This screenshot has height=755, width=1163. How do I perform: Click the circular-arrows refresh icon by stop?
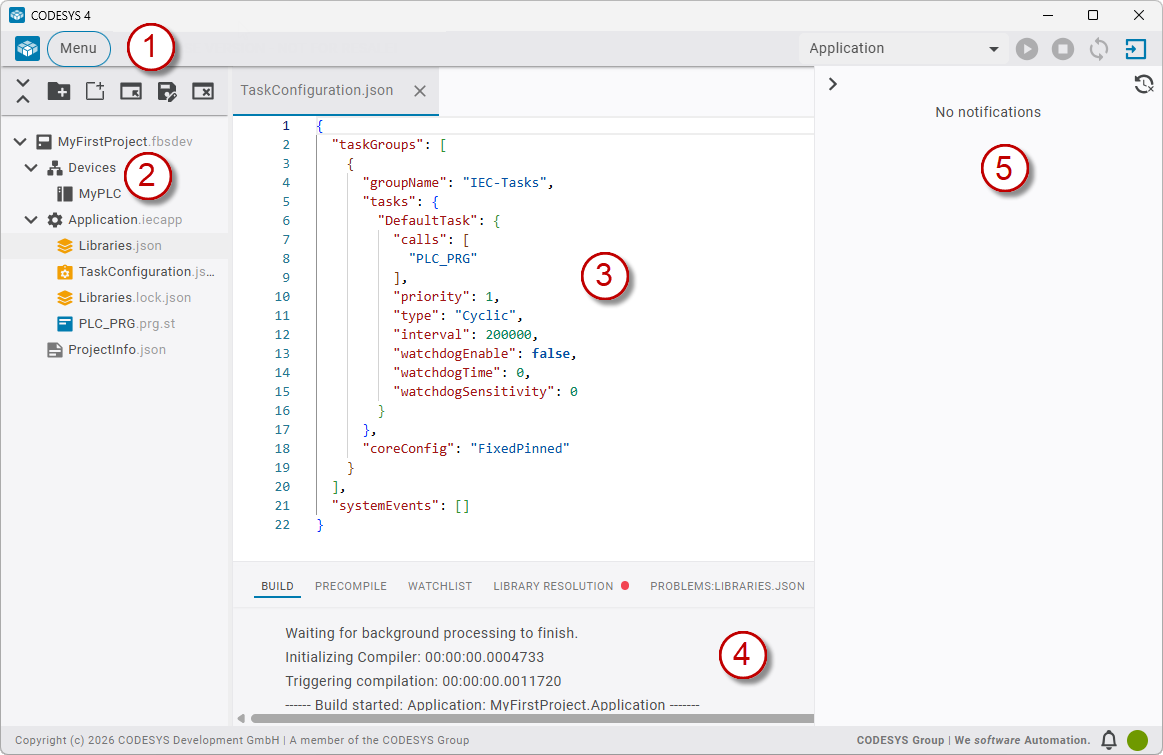tap(1098, 49)
